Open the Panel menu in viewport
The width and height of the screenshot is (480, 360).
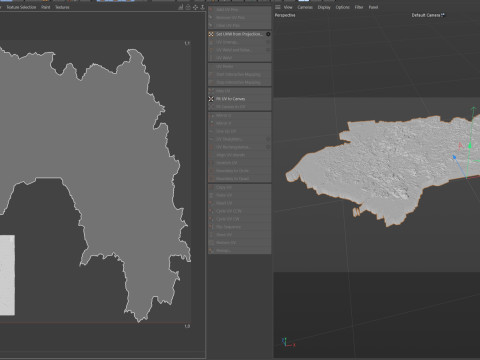[x=373, y=7]
